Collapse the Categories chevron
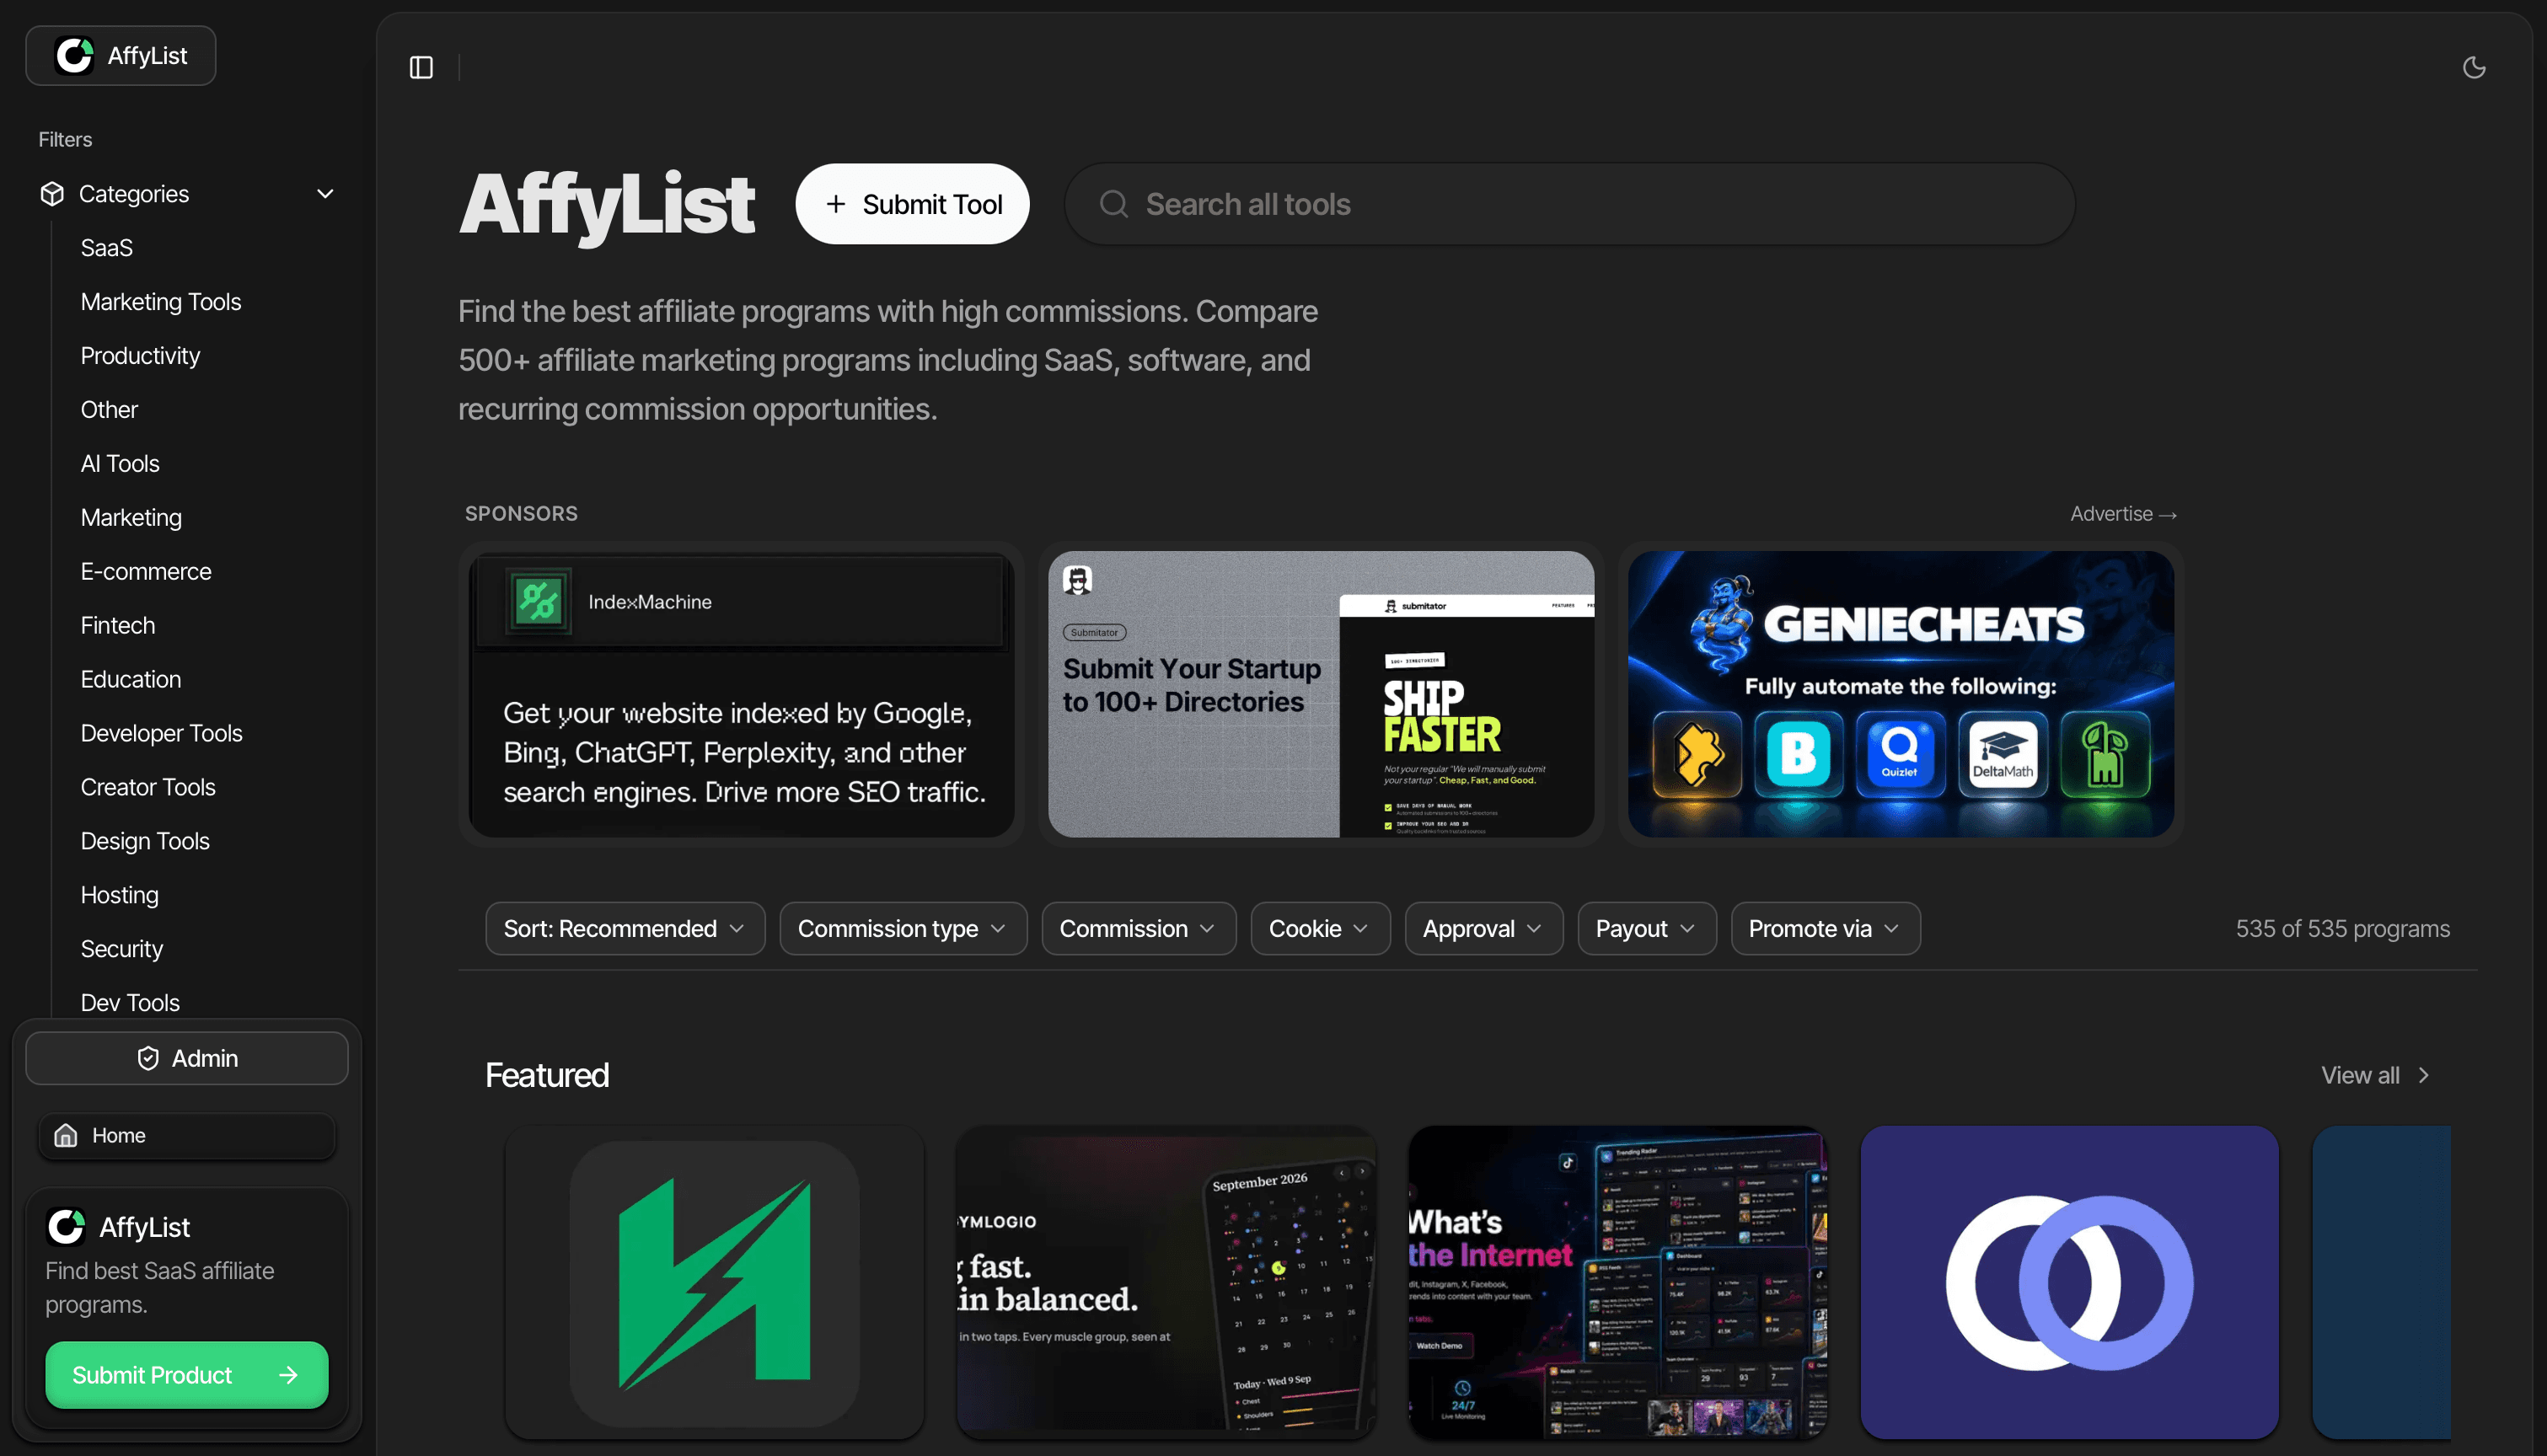 click(325, 194)
